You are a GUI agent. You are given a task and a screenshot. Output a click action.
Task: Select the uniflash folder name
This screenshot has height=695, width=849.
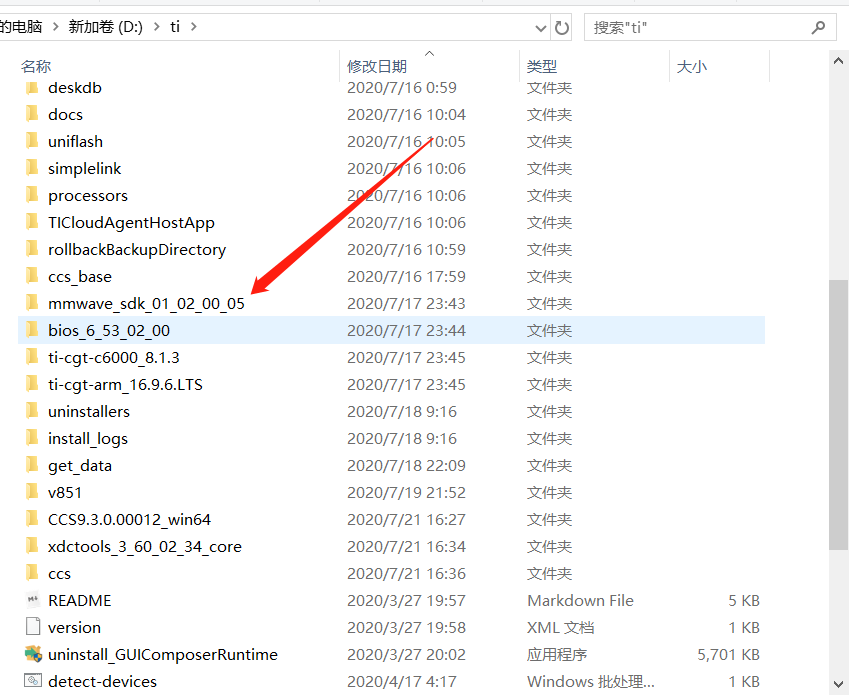coord(75,142)
